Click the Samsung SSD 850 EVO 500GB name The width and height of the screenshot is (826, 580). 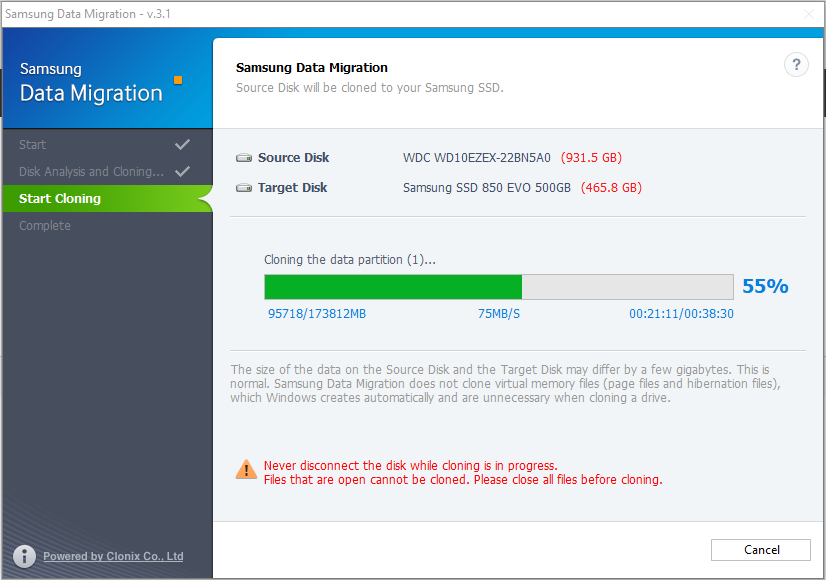487,188
